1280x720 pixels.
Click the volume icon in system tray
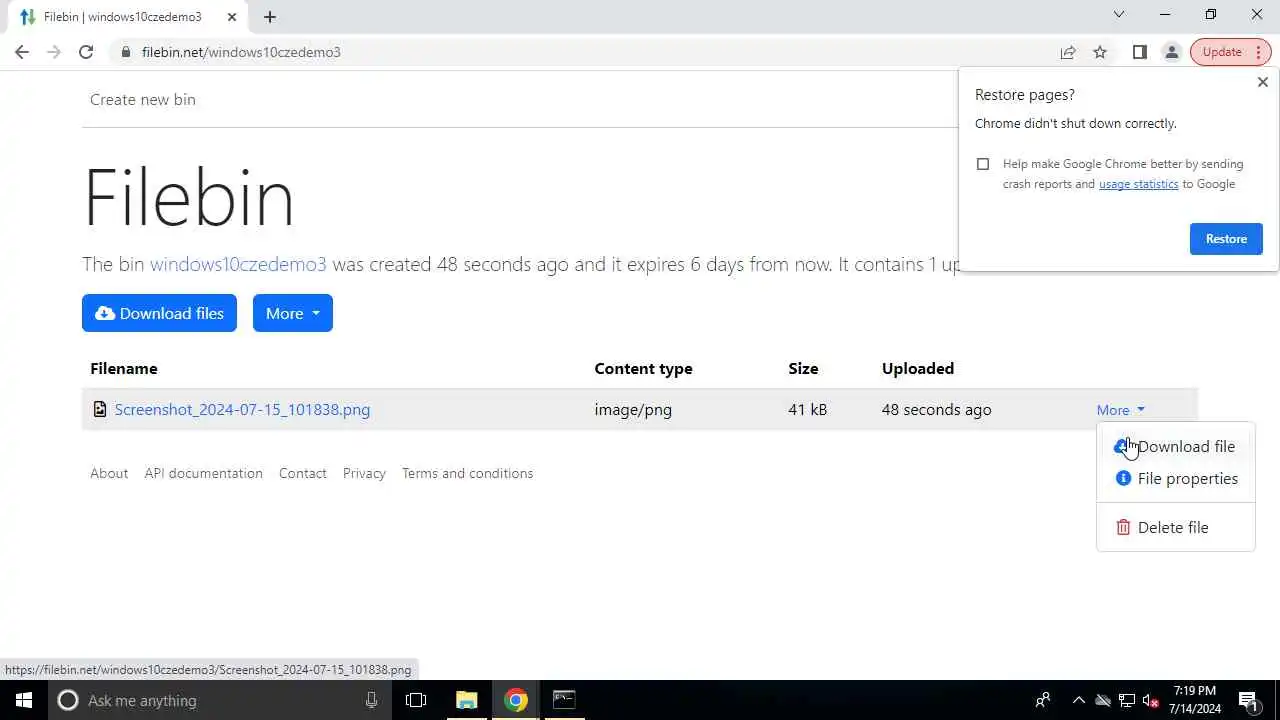coord(1151,700)
